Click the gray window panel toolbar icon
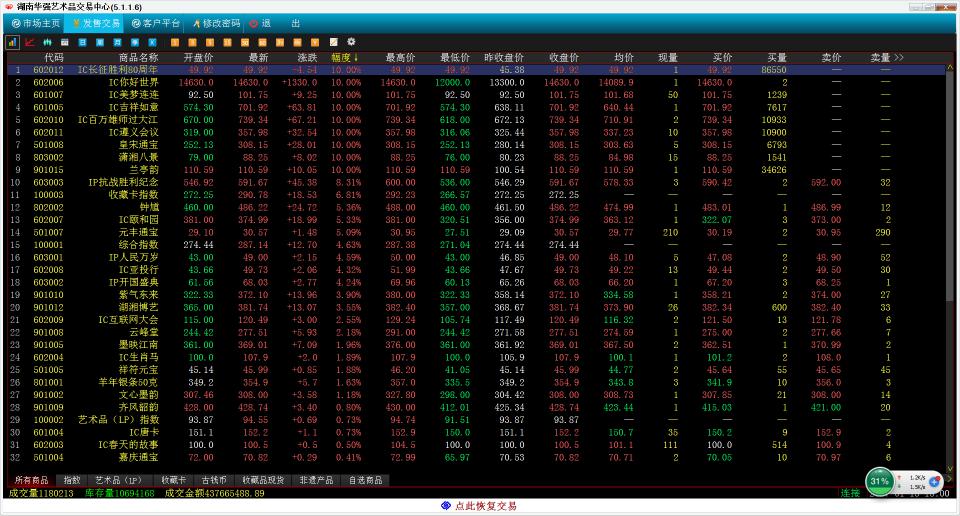This screenshot has height=516, width=960. 65,42
